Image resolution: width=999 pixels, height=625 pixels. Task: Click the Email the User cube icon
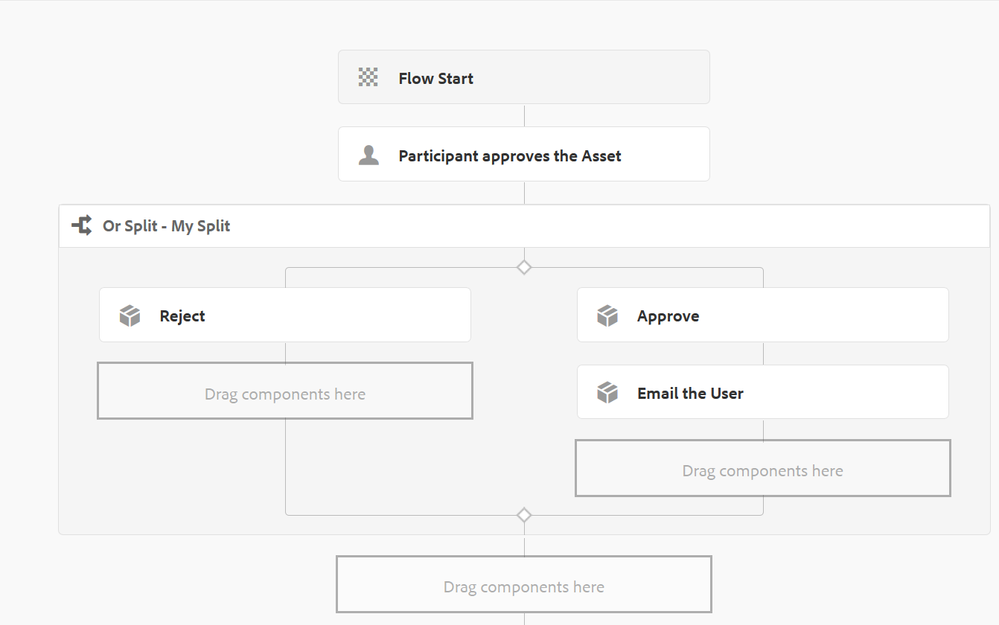click(607, 392)
